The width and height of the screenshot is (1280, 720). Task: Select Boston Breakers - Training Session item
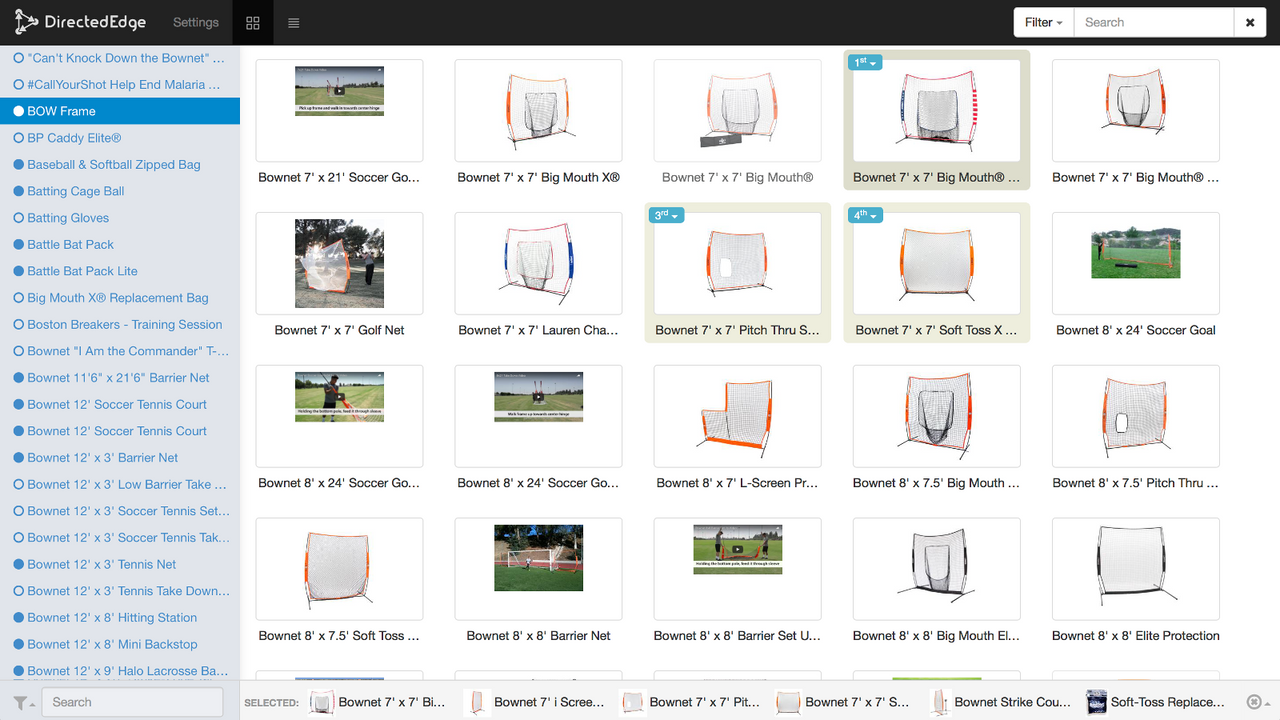pyautogui.click(x=120, y=324)
